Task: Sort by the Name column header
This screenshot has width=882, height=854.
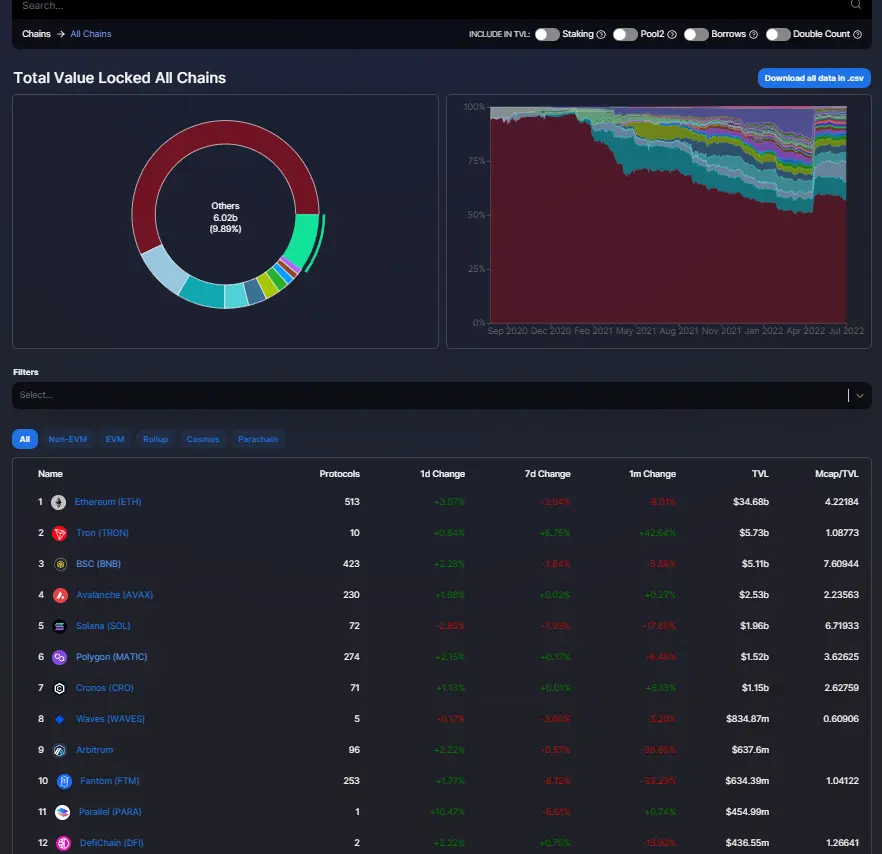Action: click(50, 474)
